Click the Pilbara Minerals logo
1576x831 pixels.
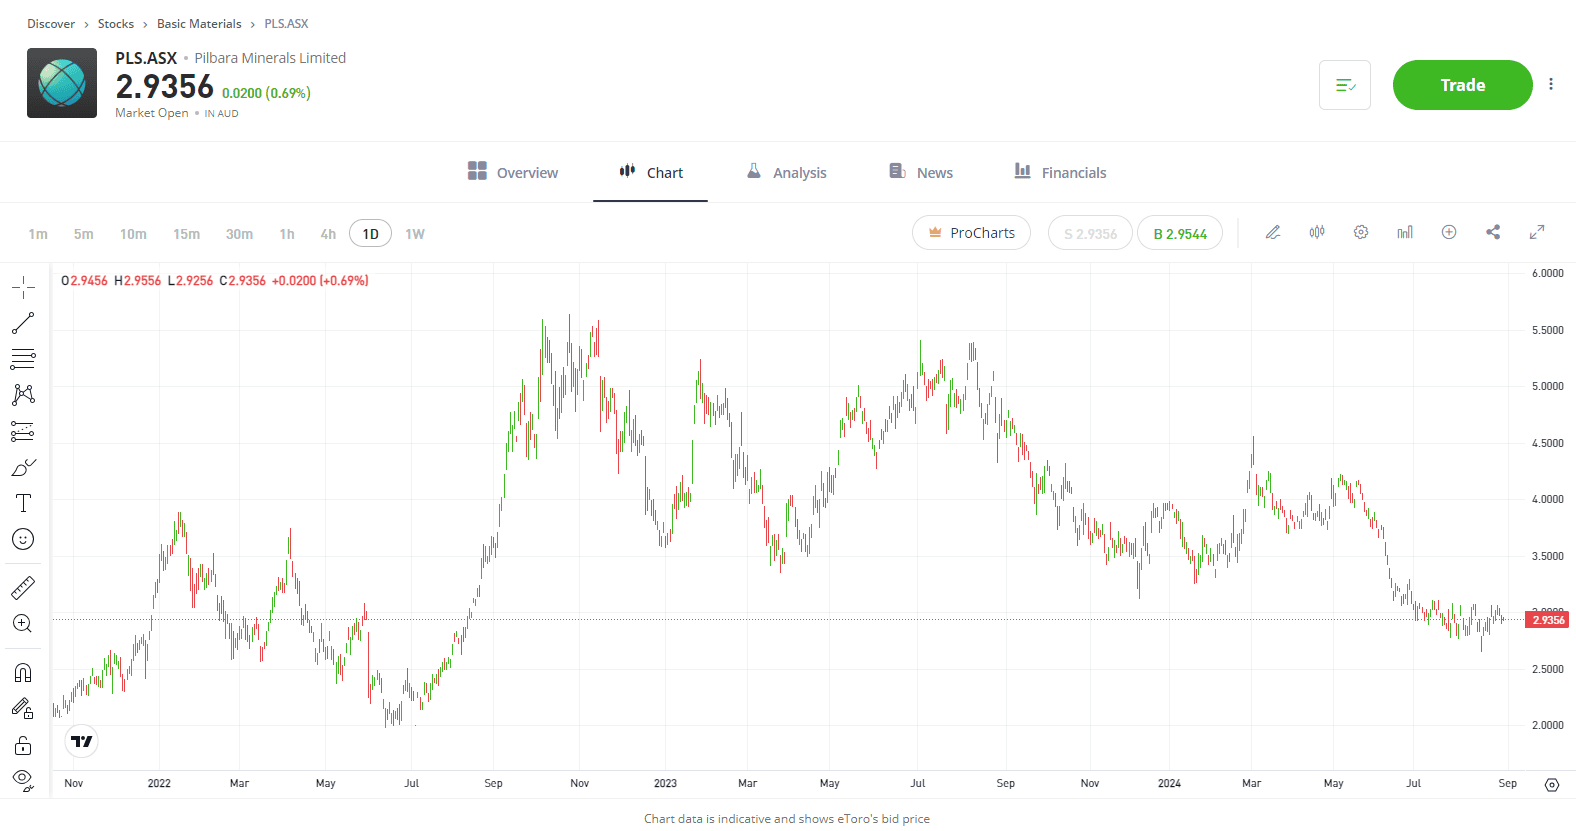pyautogui.click(x=62, y=83)
